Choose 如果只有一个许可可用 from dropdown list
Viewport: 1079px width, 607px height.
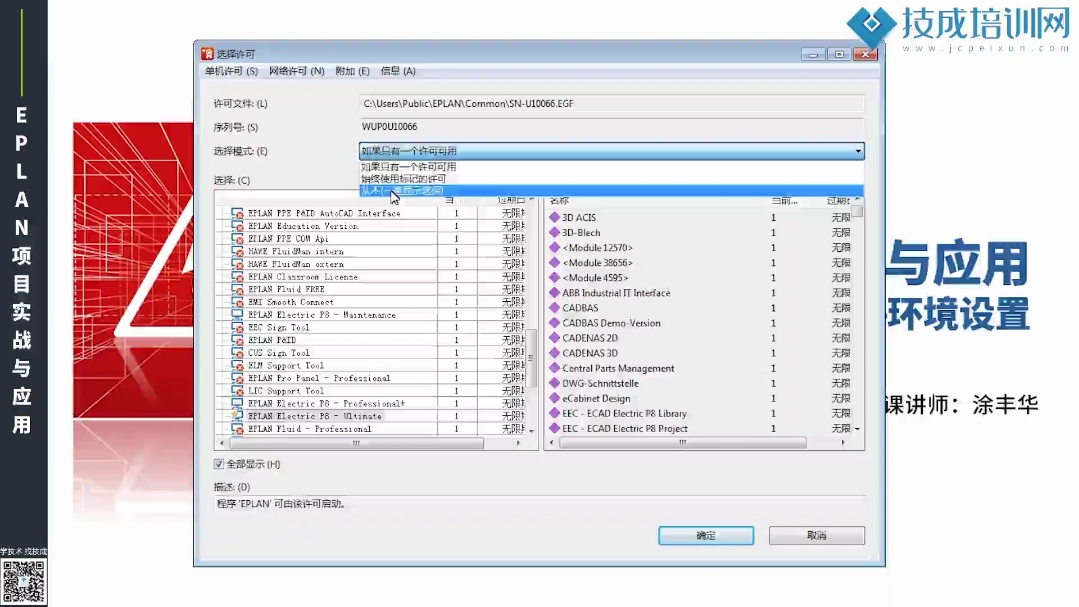click(x=408, y=167)
